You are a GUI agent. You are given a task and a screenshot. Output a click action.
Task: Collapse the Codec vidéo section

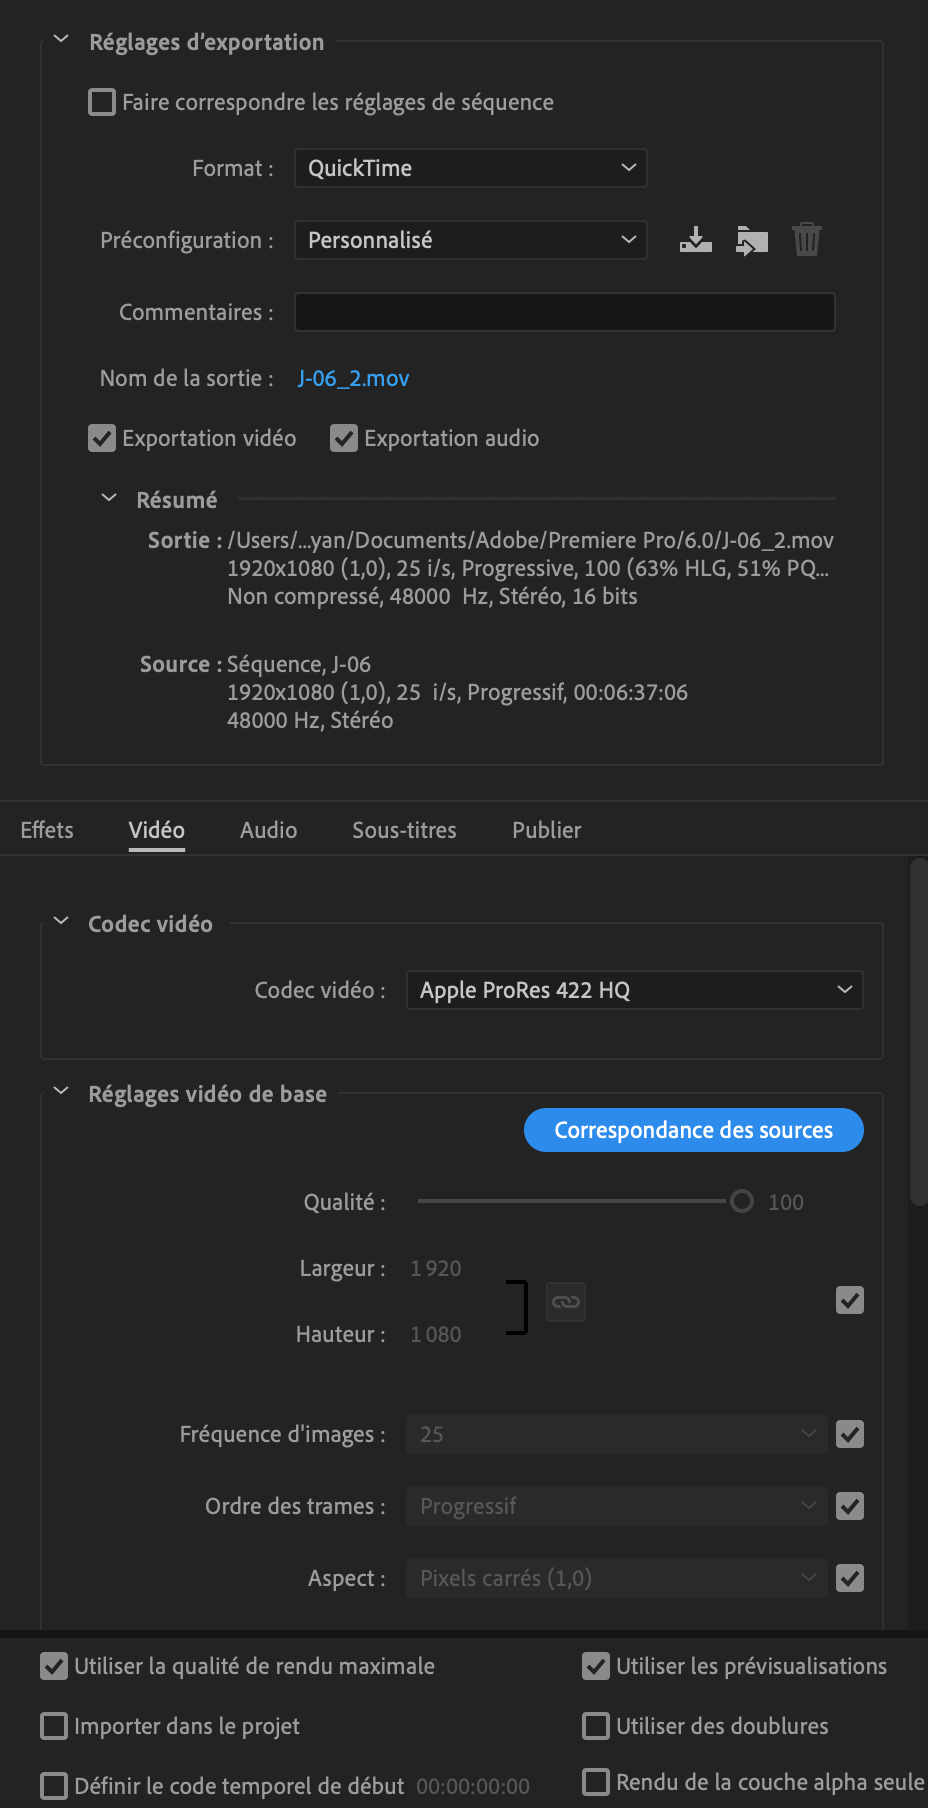click(x=62, y=922)
